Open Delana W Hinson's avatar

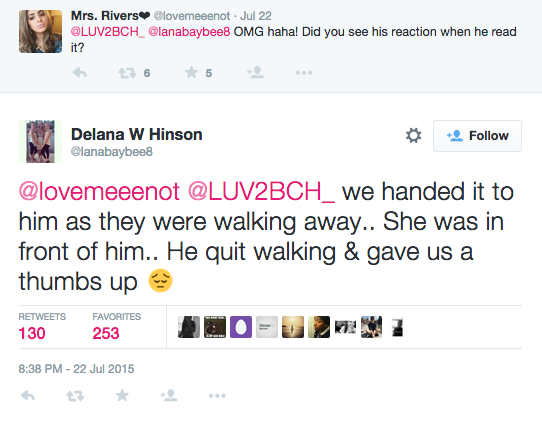(x=40, y=141)
